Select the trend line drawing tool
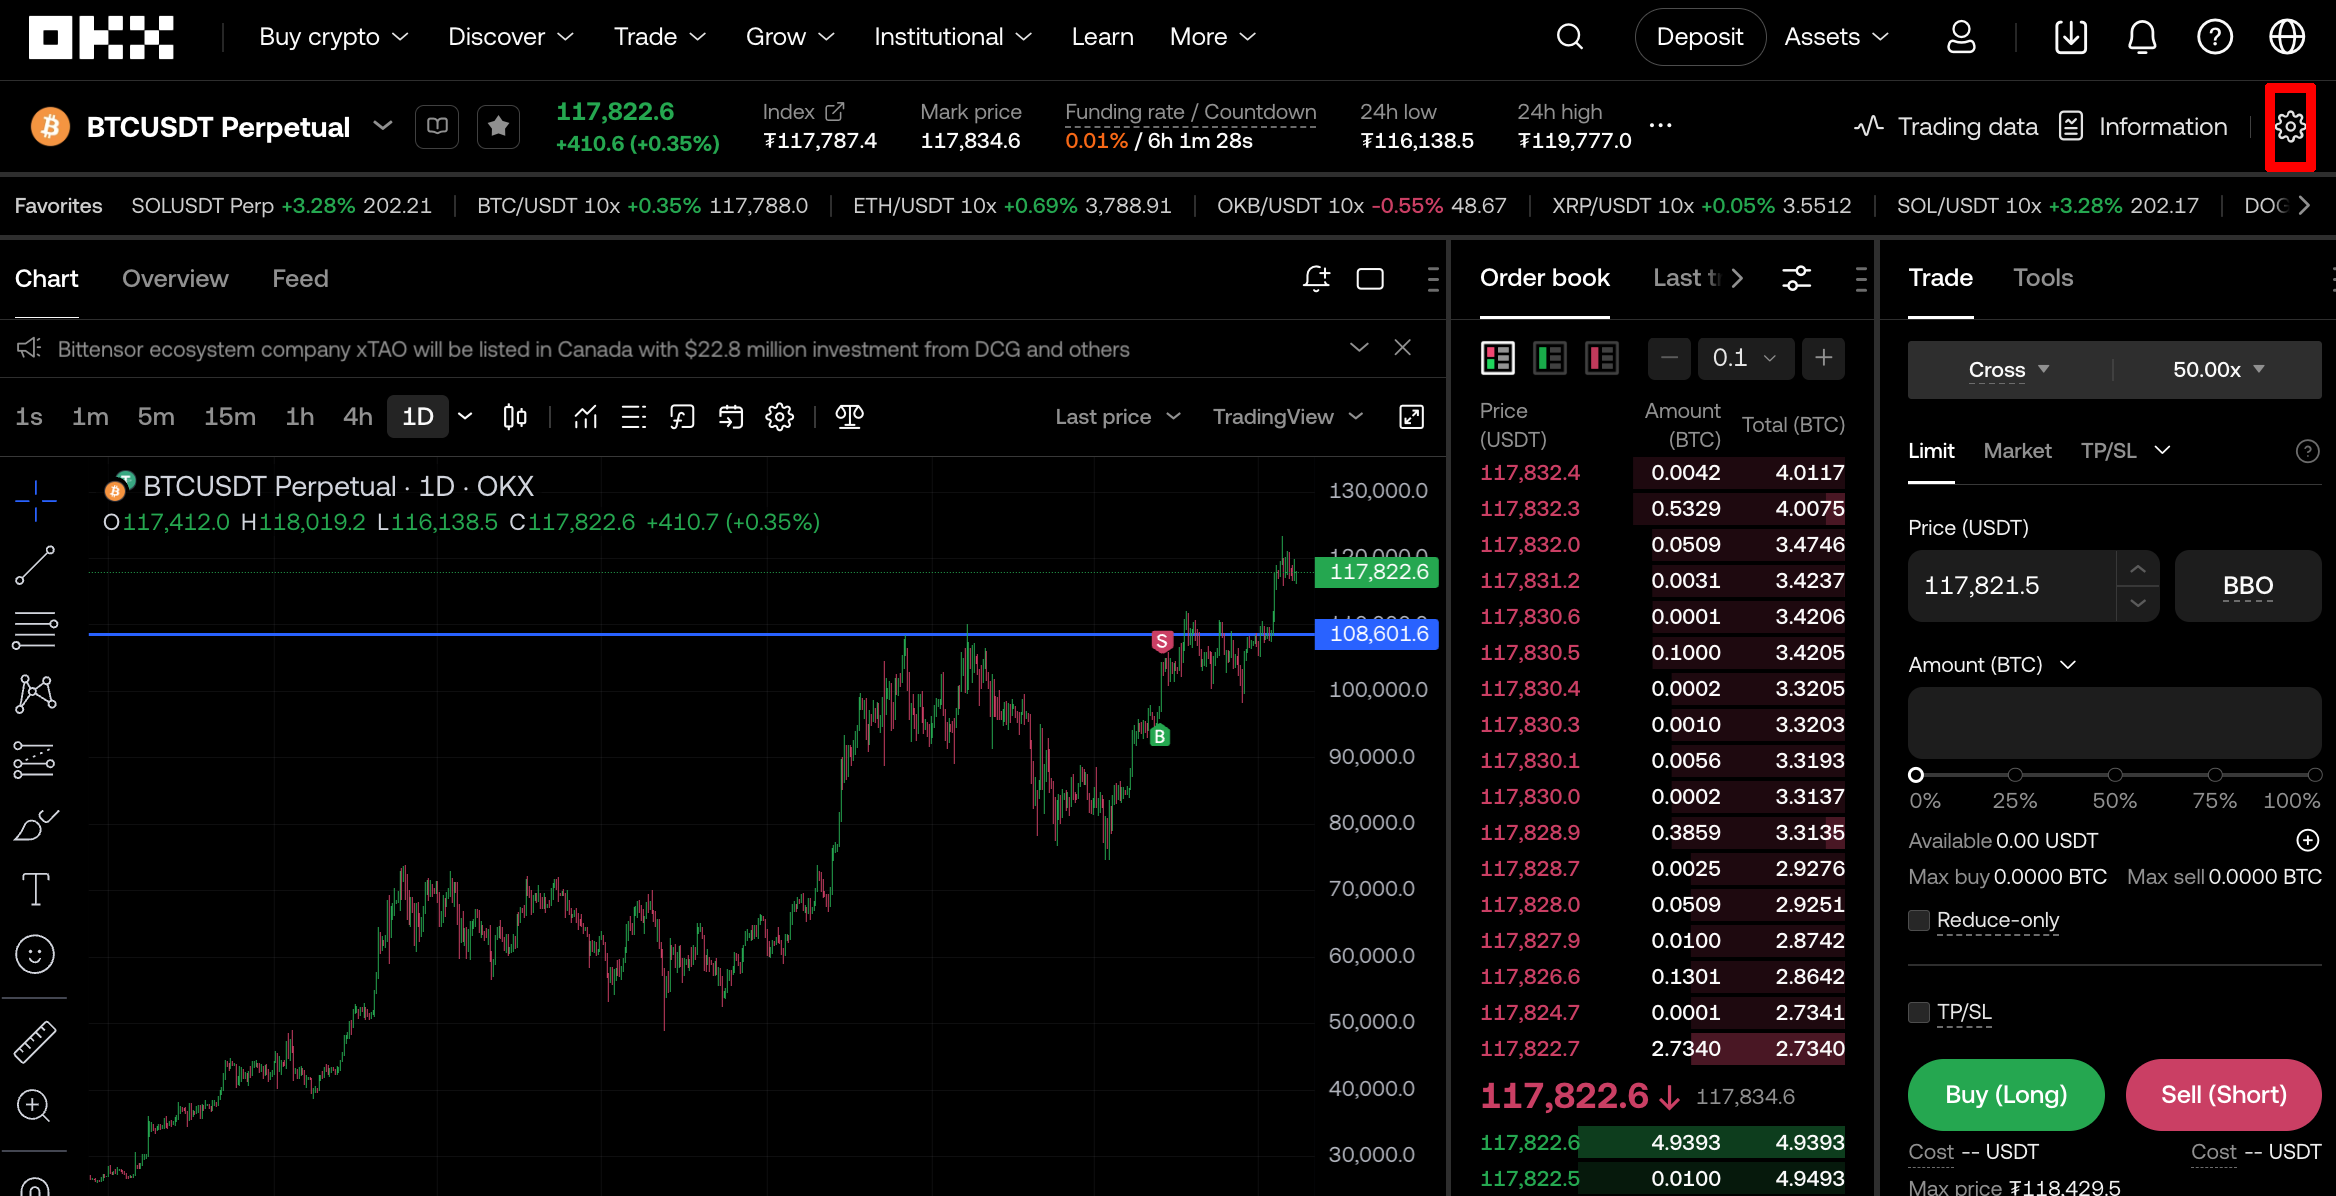This screenshot has width=2336, height=1196. pos(35,565)
